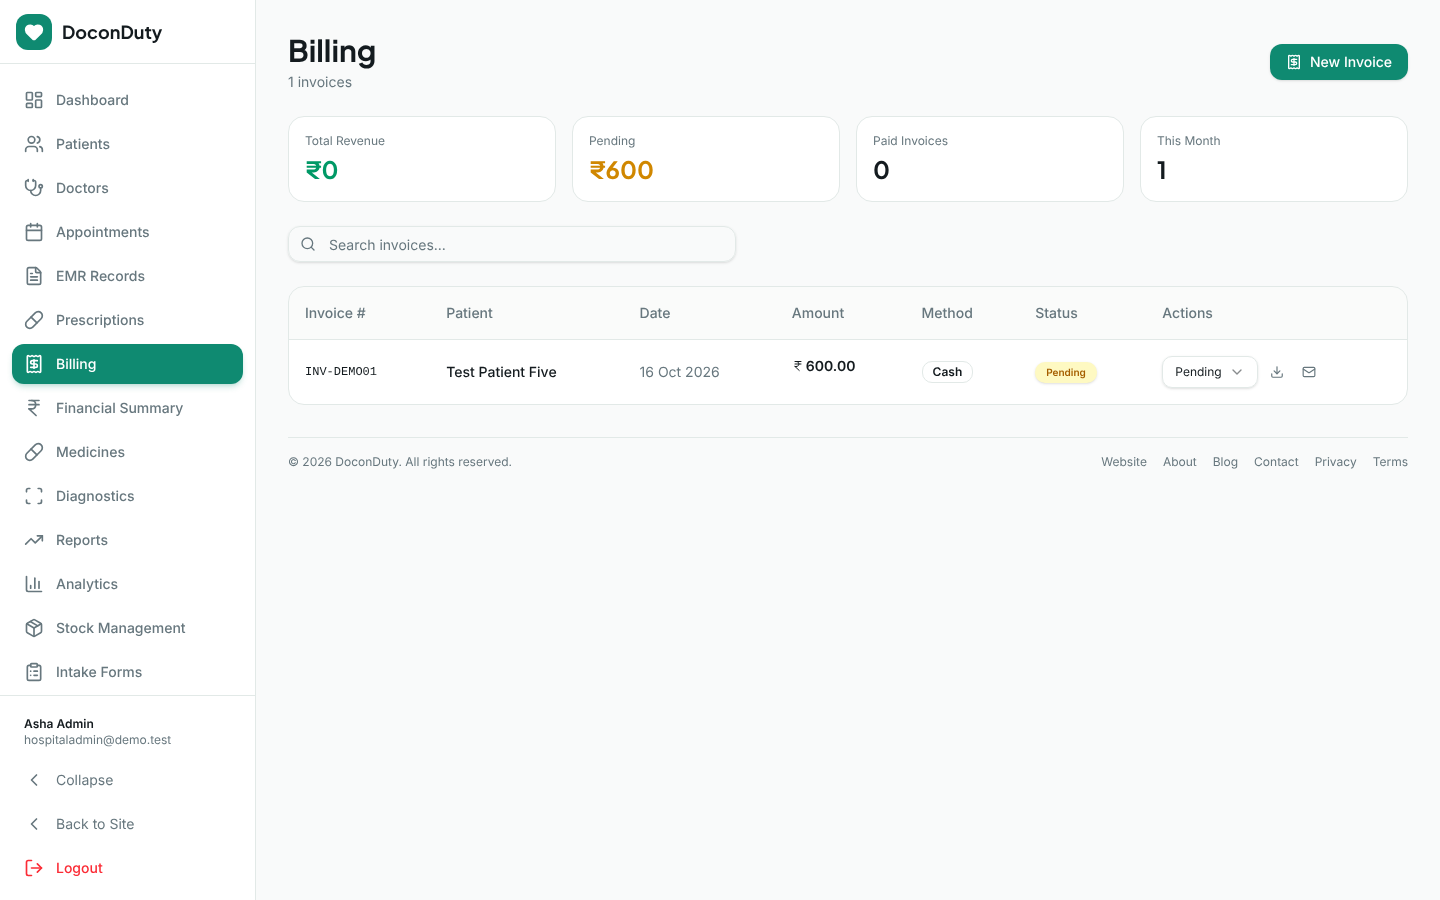Click the Cash method badge
The image size is (1440, 900).
[947, 372]
